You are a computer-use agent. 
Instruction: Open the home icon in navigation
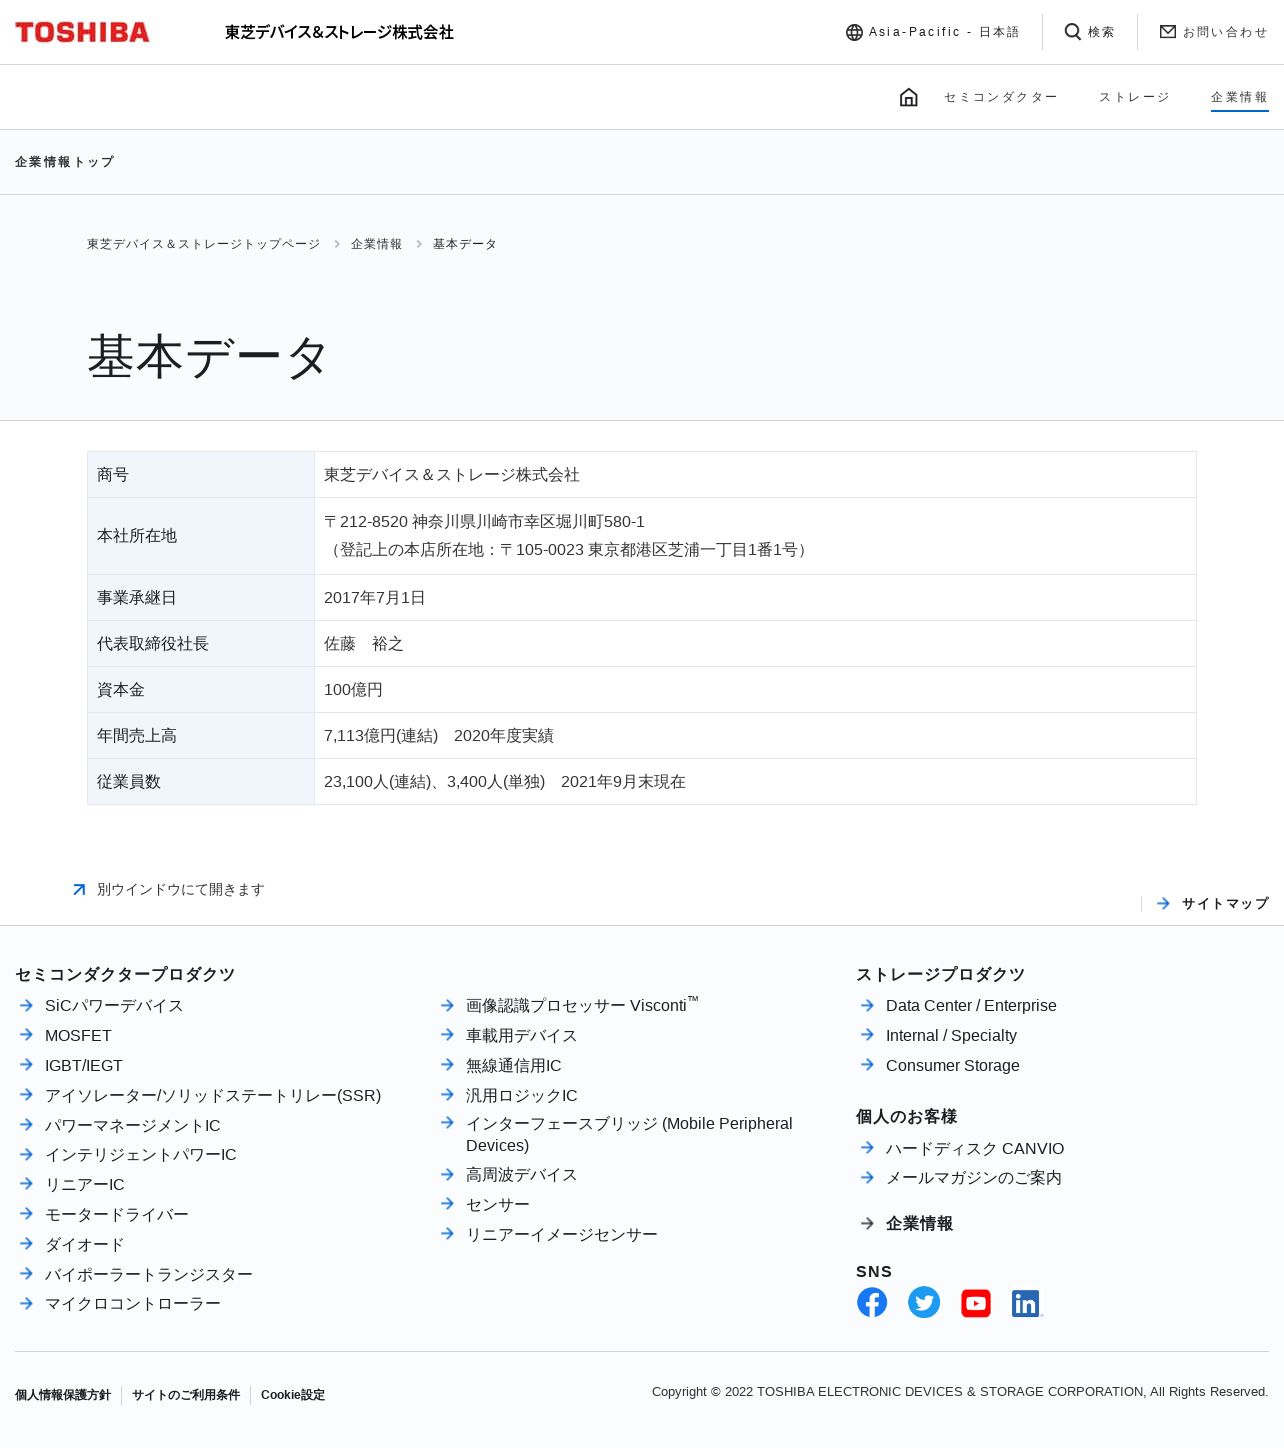click(x=909, y=97)
